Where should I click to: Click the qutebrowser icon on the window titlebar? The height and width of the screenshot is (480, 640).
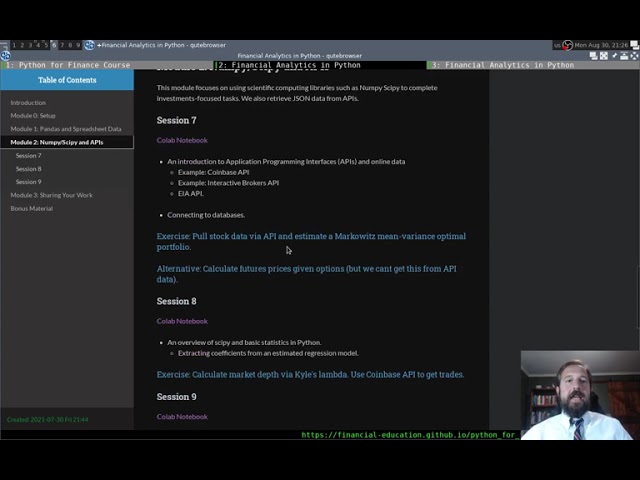point(5,56)
